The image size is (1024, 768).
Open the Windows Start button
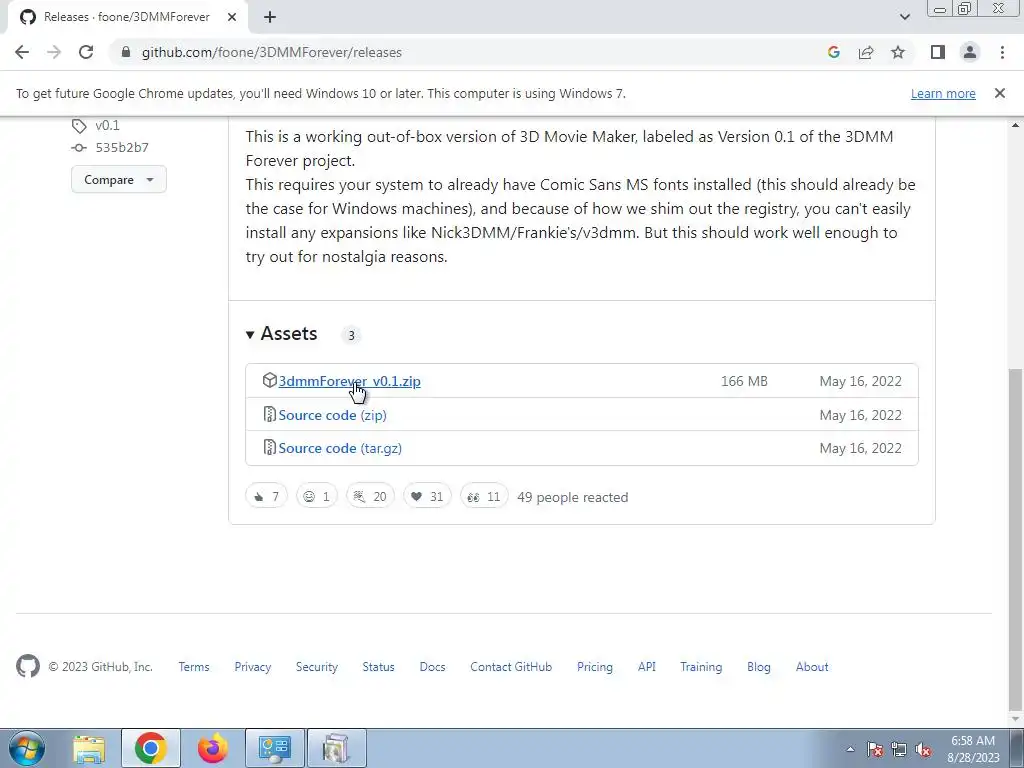[27, 748]
